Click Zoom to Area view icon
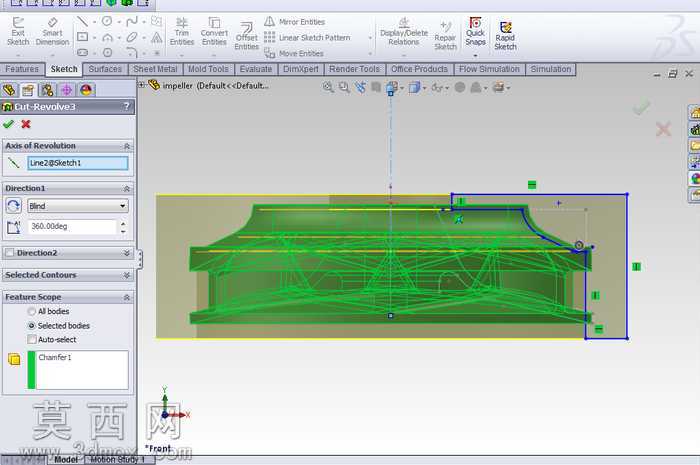Image resolution: width=700 pixels, height=465 pixels. tap(344, 87)
